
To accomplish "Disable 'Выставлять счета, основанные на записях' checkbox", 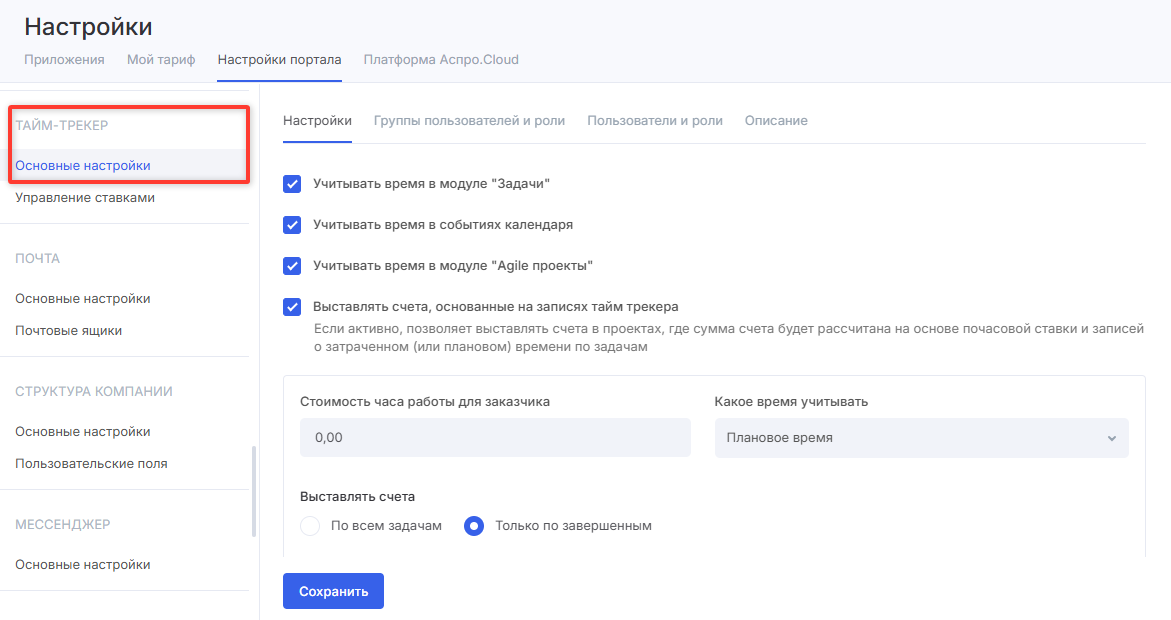I will coord(292,307).
